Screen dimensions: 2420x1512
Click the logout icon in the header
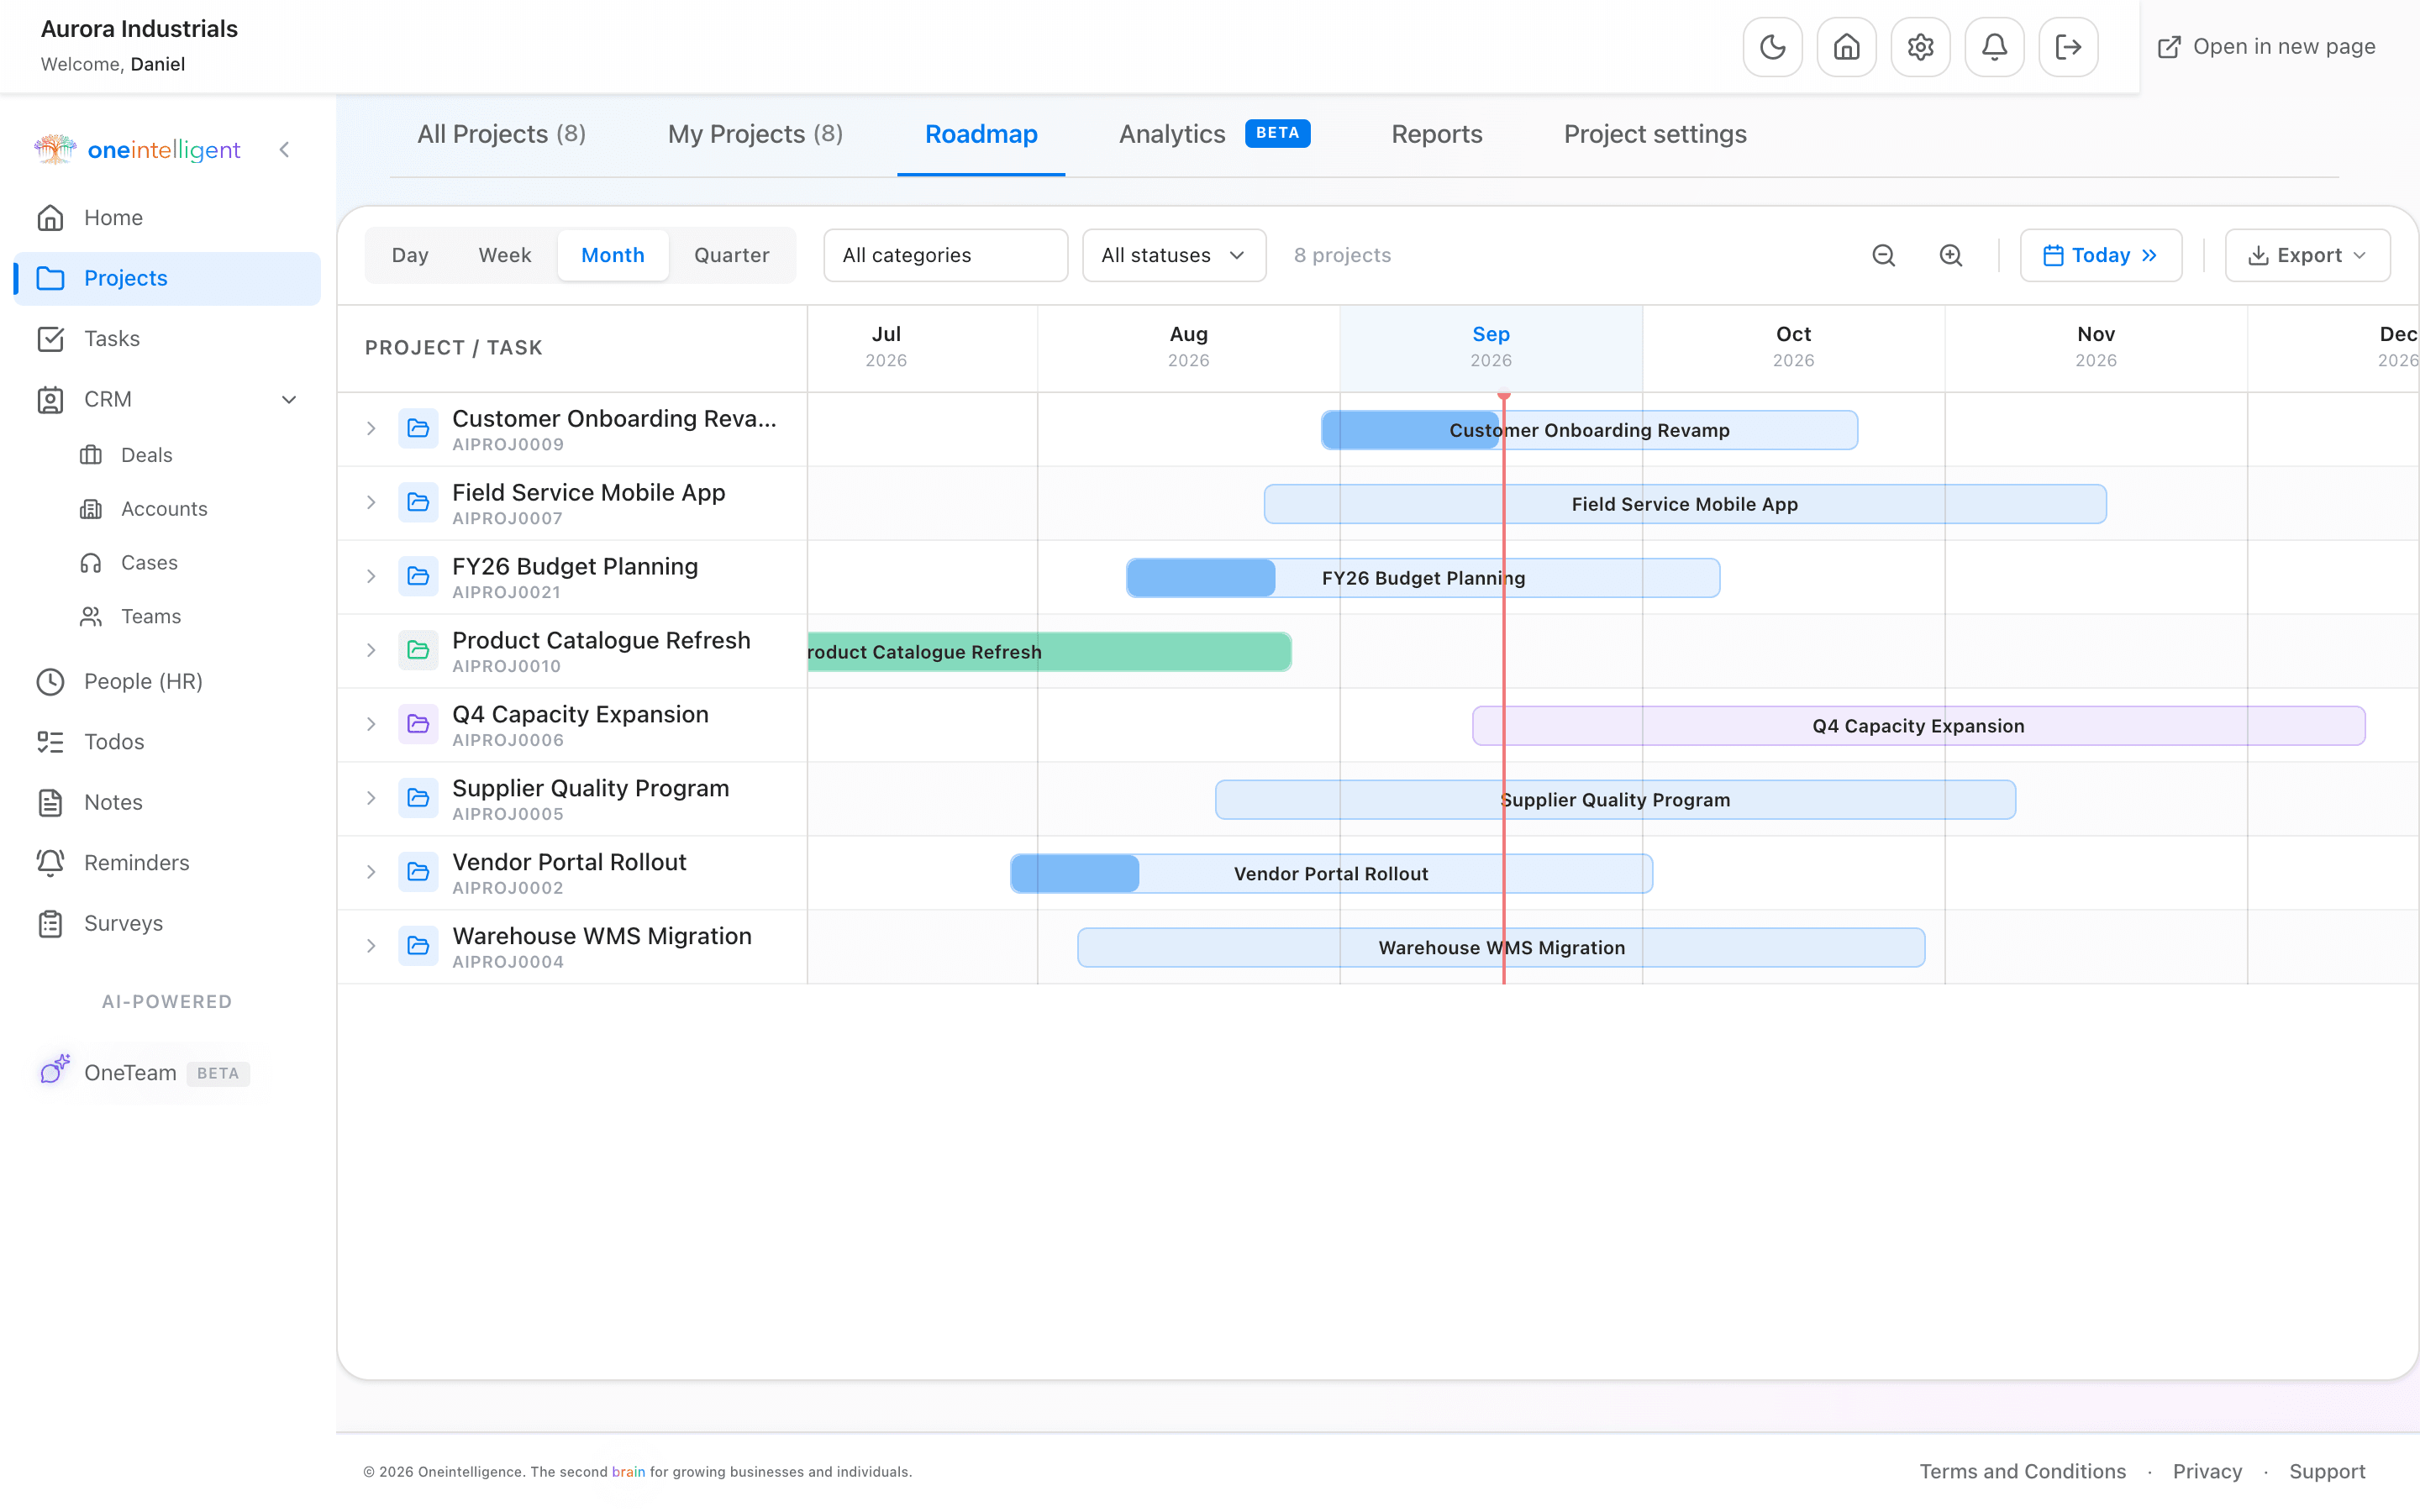[2068, 47]
